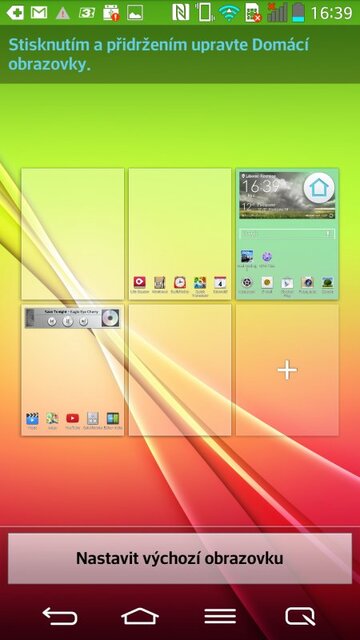The width and height of the screenshot is (360, 640).
Task: Tap the battery level icon
Action: pyautogui.click(x=299, y=12)
